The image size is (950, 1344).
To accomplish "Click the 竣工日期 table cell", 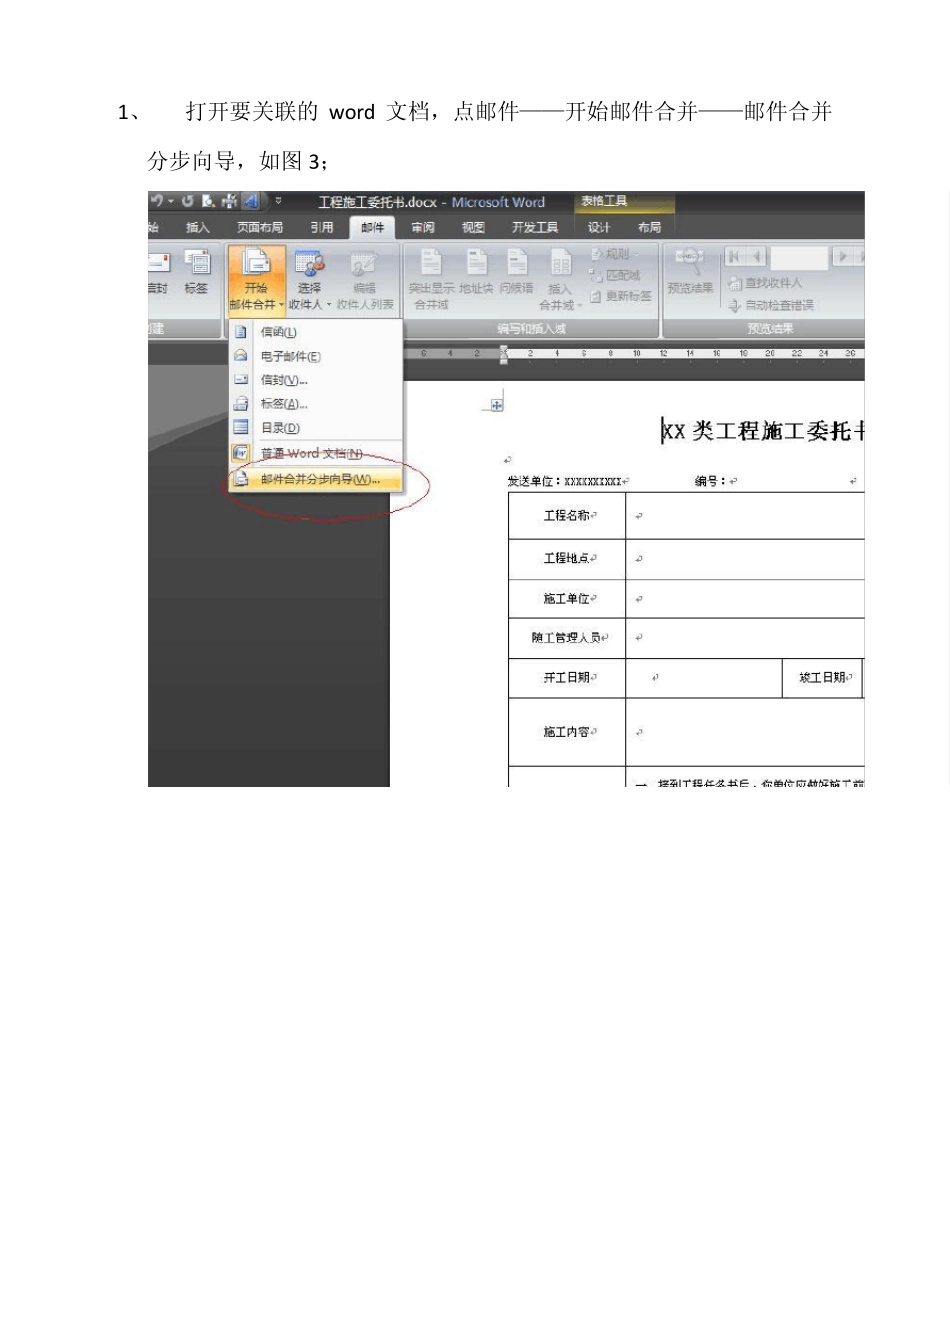I will [823, 678].
